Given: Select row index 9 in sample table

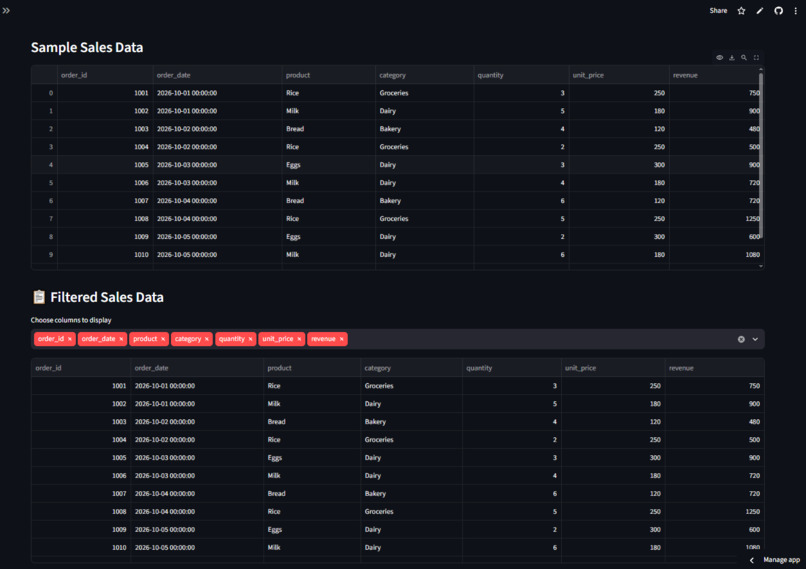Looking at the screenshot, I should 45,255.
